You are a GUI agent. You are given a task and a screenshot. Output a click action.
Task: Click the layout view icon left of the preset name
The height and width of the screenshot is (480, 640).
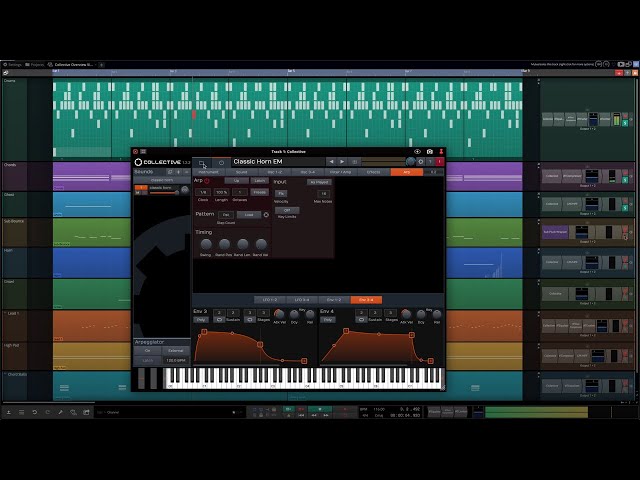(202, 163)
